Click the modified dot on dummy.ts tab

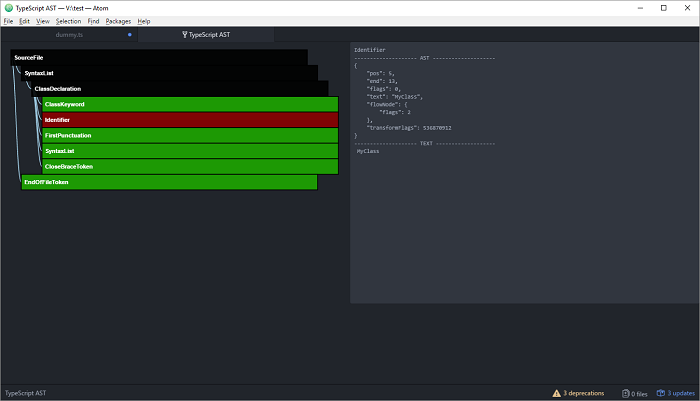pyautogui.click(x=129, y=34)
